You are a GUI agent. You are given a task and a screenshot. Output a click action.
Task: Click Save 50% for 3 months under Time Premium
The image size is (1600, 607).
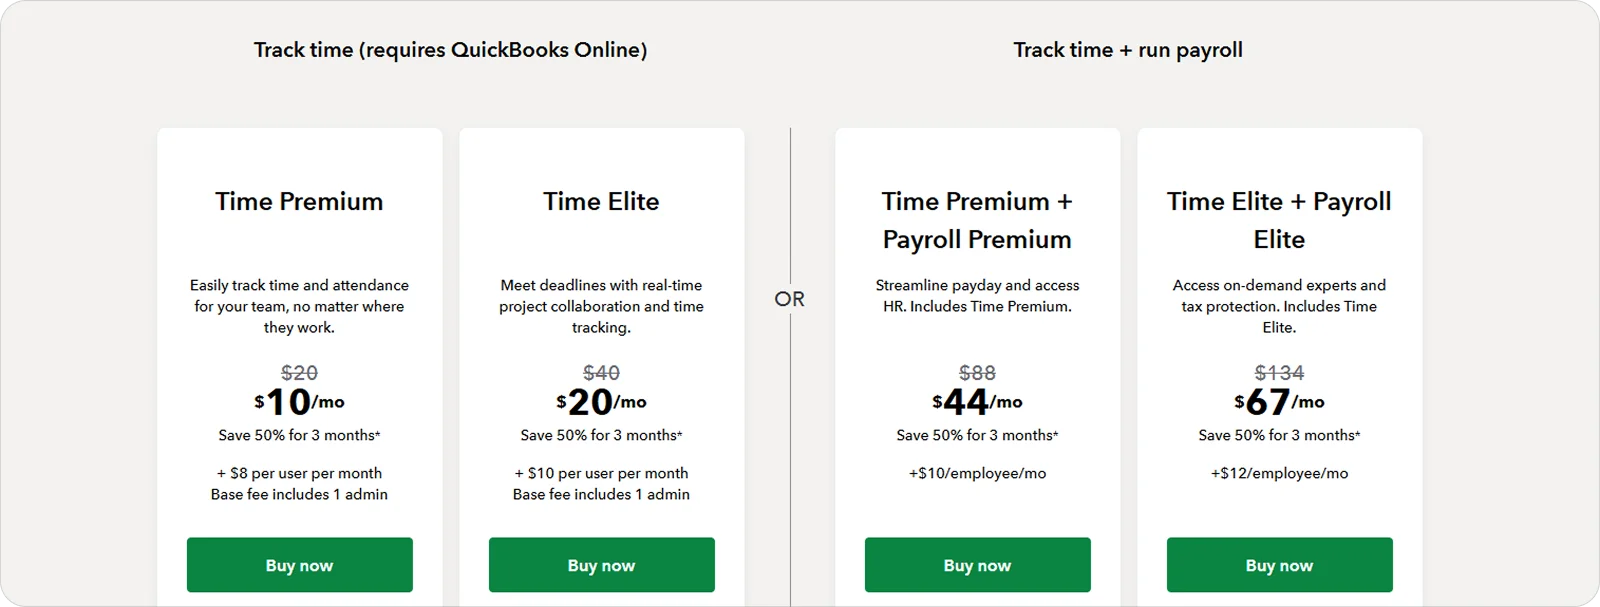[x=299, y=435]
